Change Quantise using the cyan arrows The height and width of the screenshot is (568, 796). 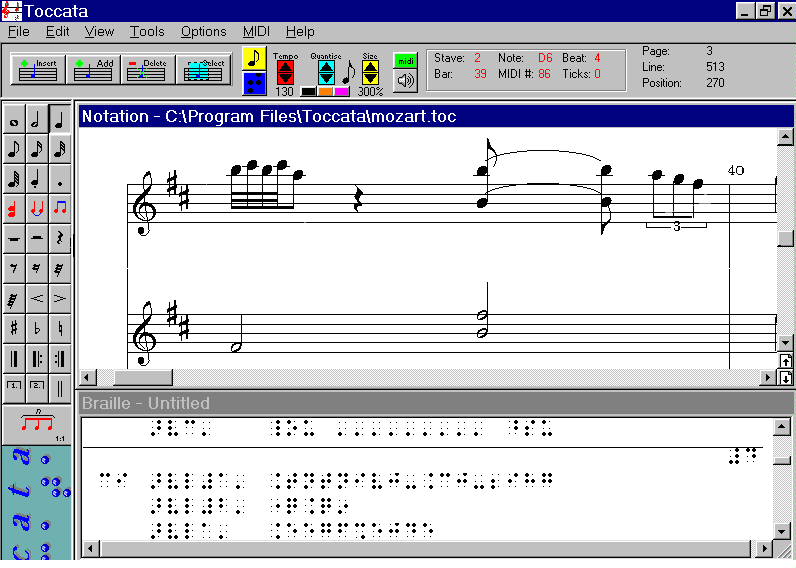pos(326,72)
